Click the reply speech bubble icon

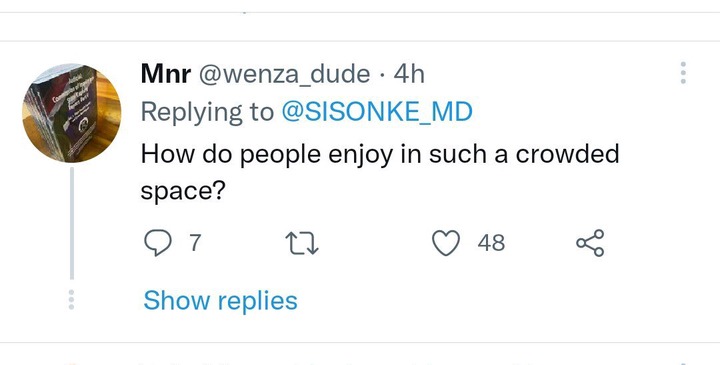pos(158,243)
